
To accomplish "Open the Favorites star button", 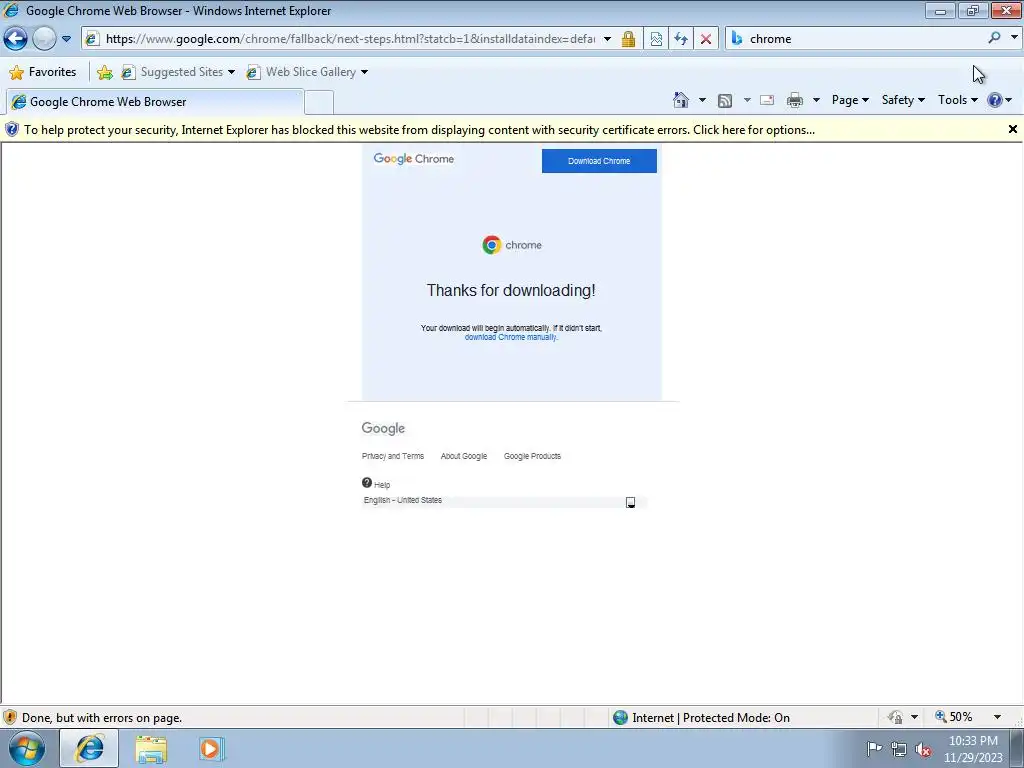I will click(43, 72).
